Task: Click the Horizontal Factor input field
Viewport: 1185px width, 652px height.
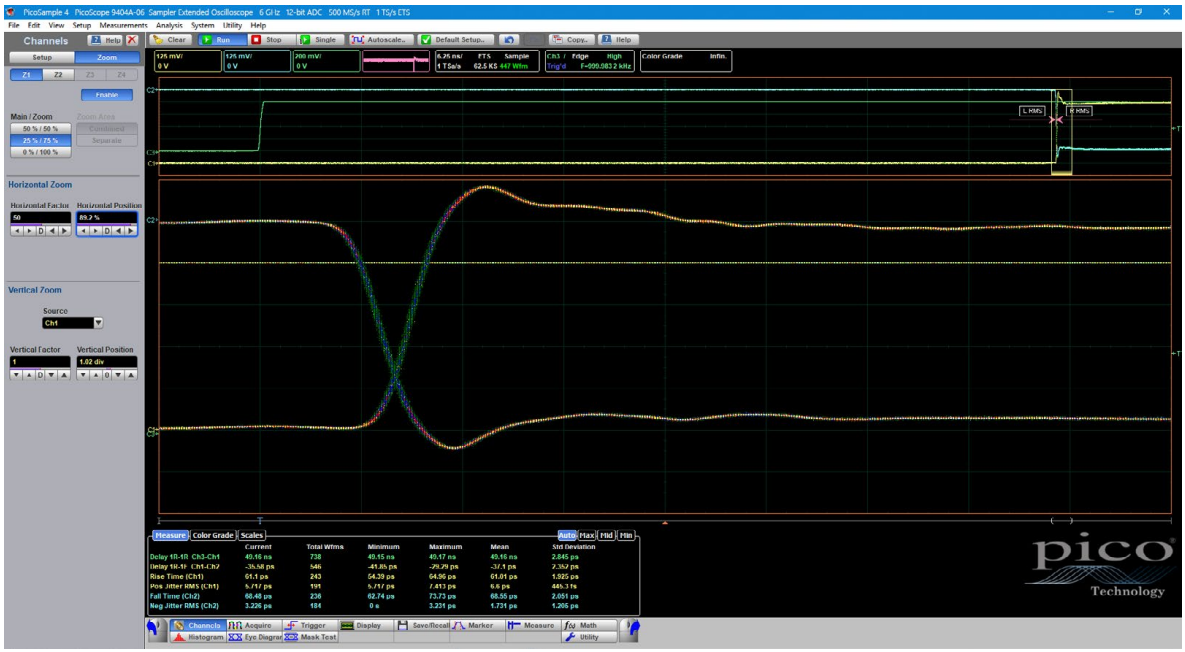Action: 39,217
